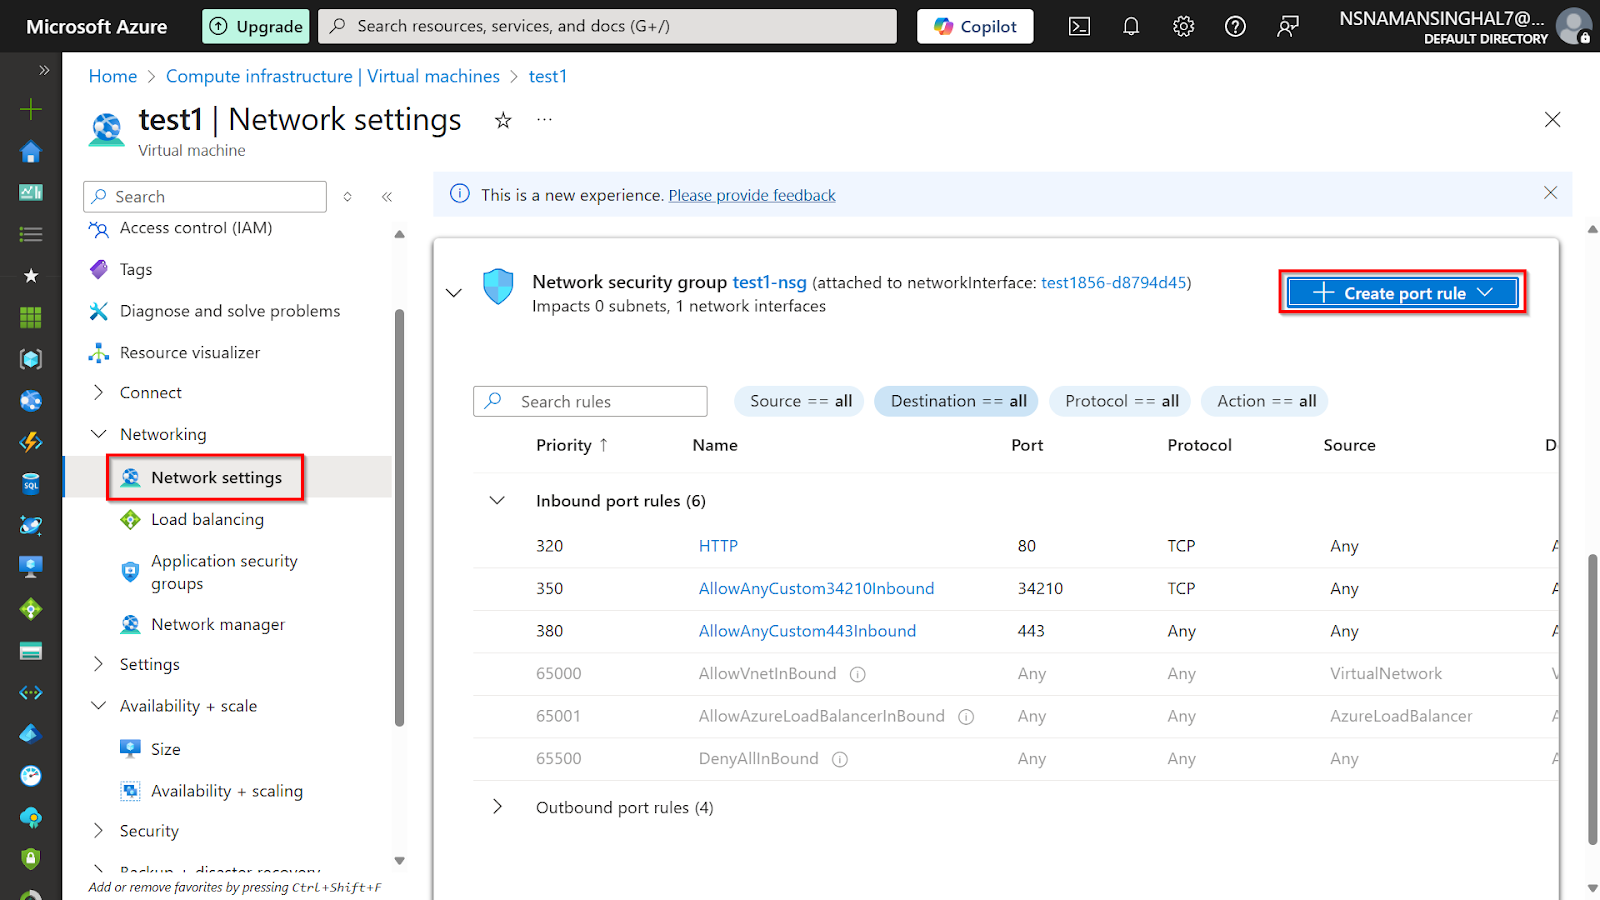The width and height of the screenshot is (1600, 900).
Task: Open the notifications bell
Action: [x=1131, y=27]
